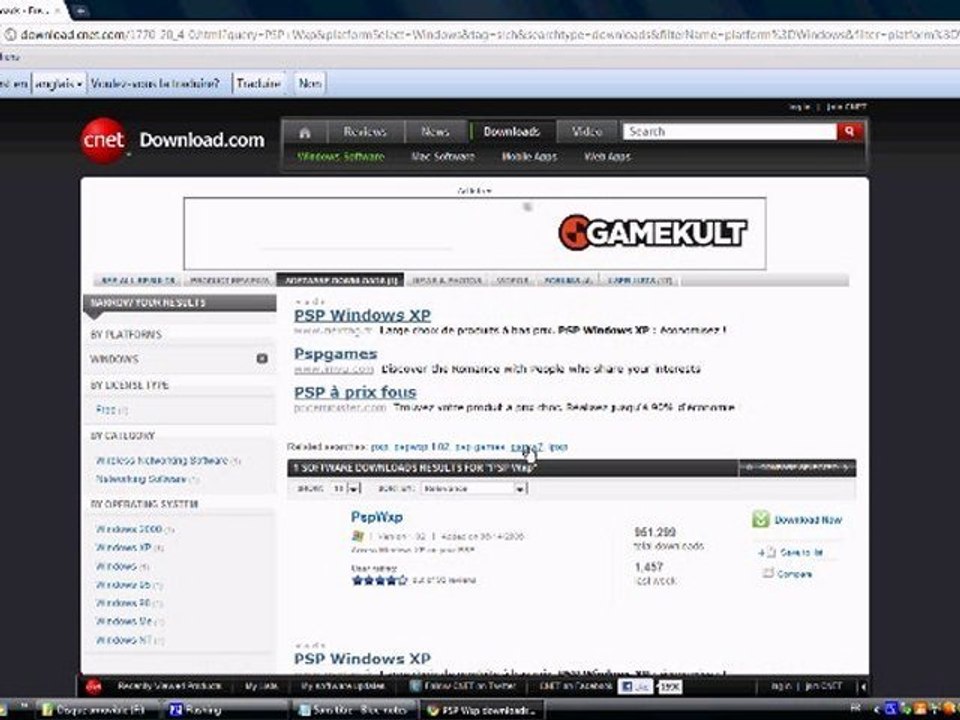Click the star rating of PspWxp
This screenshot has width=960, height=720.
[x=379, y=580]
